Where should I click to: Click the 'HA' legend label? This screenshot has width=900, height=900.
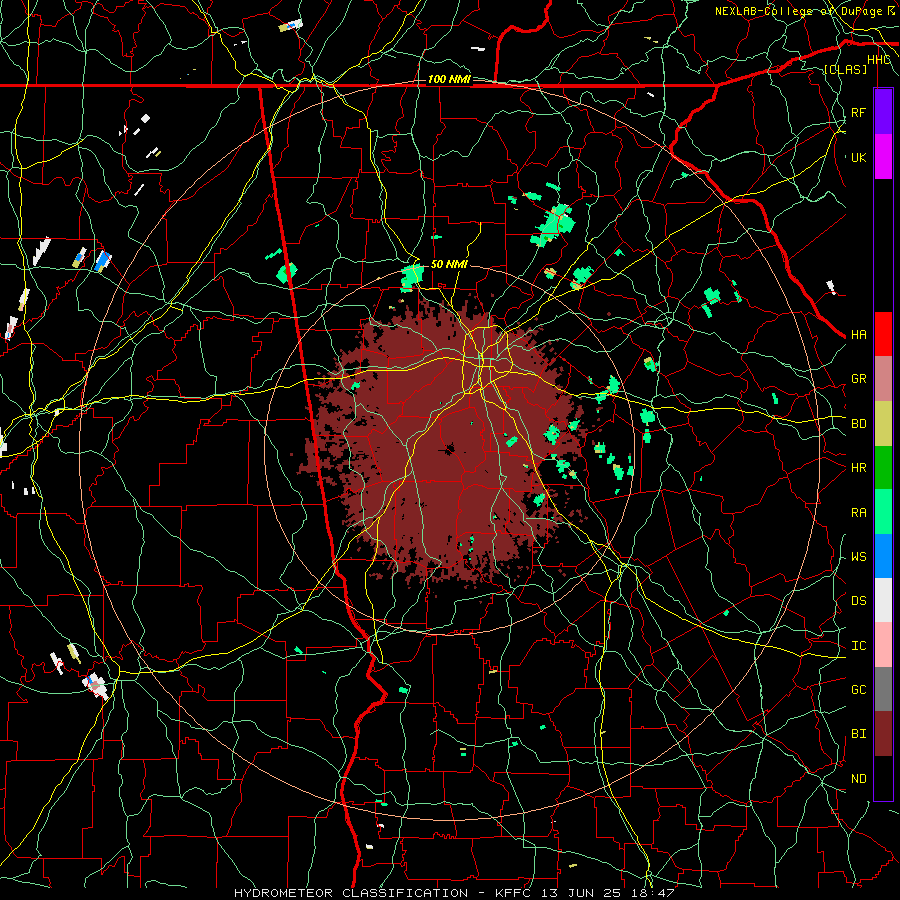(x=858, y=335)
